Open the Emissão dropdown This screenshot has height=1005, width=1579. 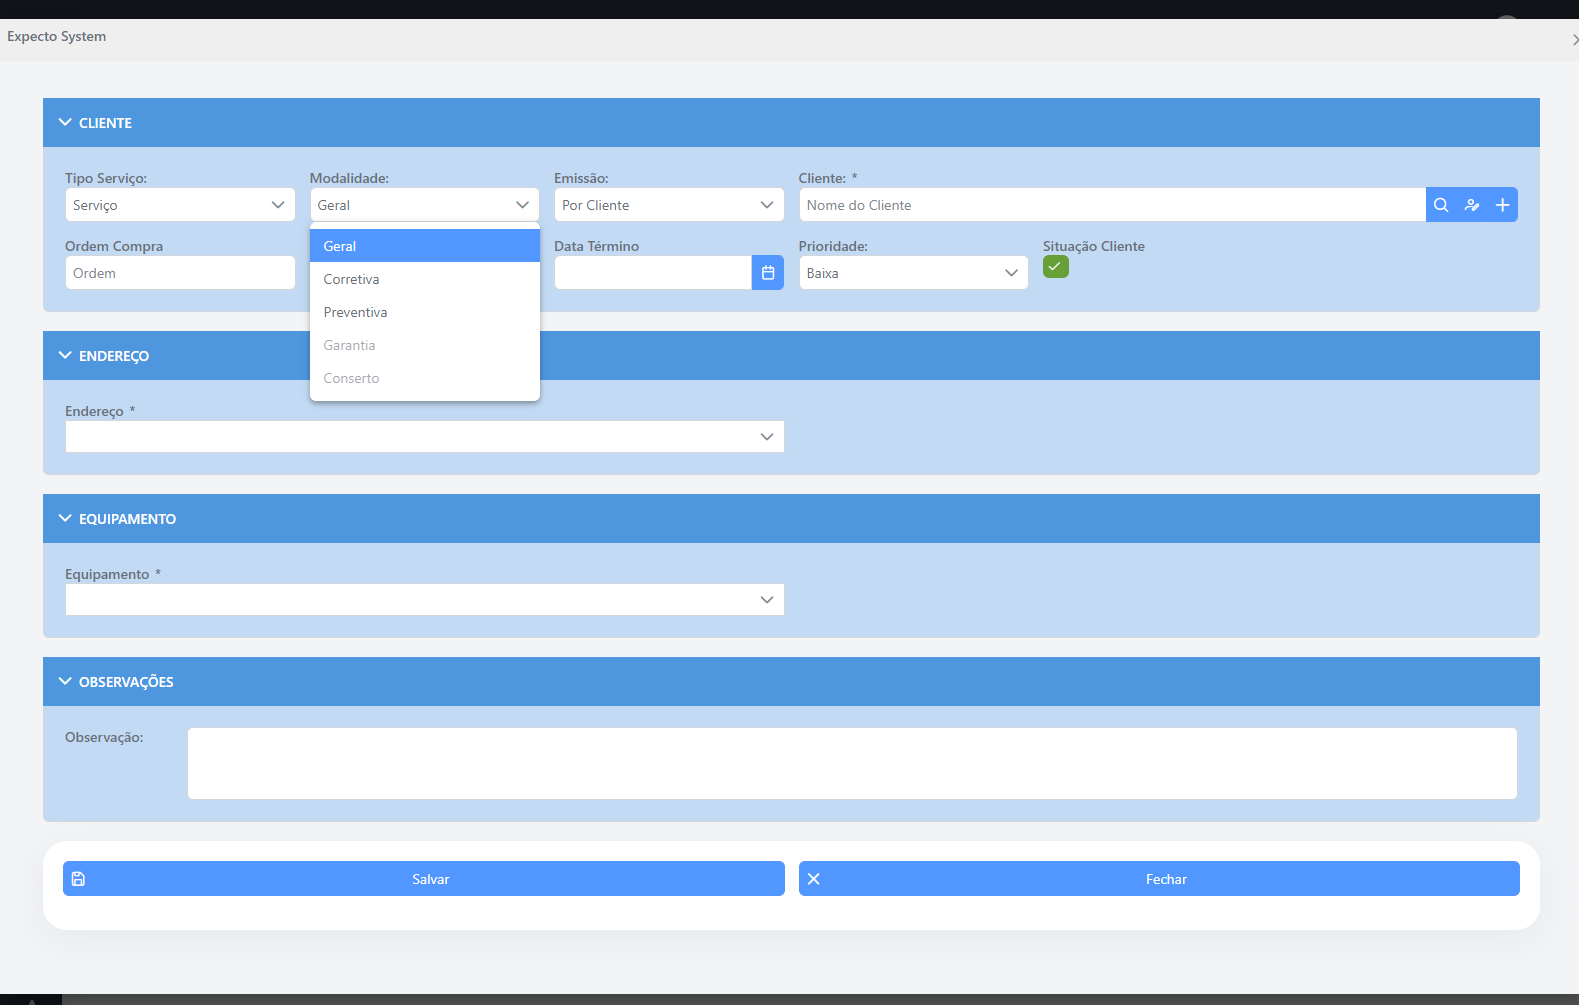[x=668, y=205]
